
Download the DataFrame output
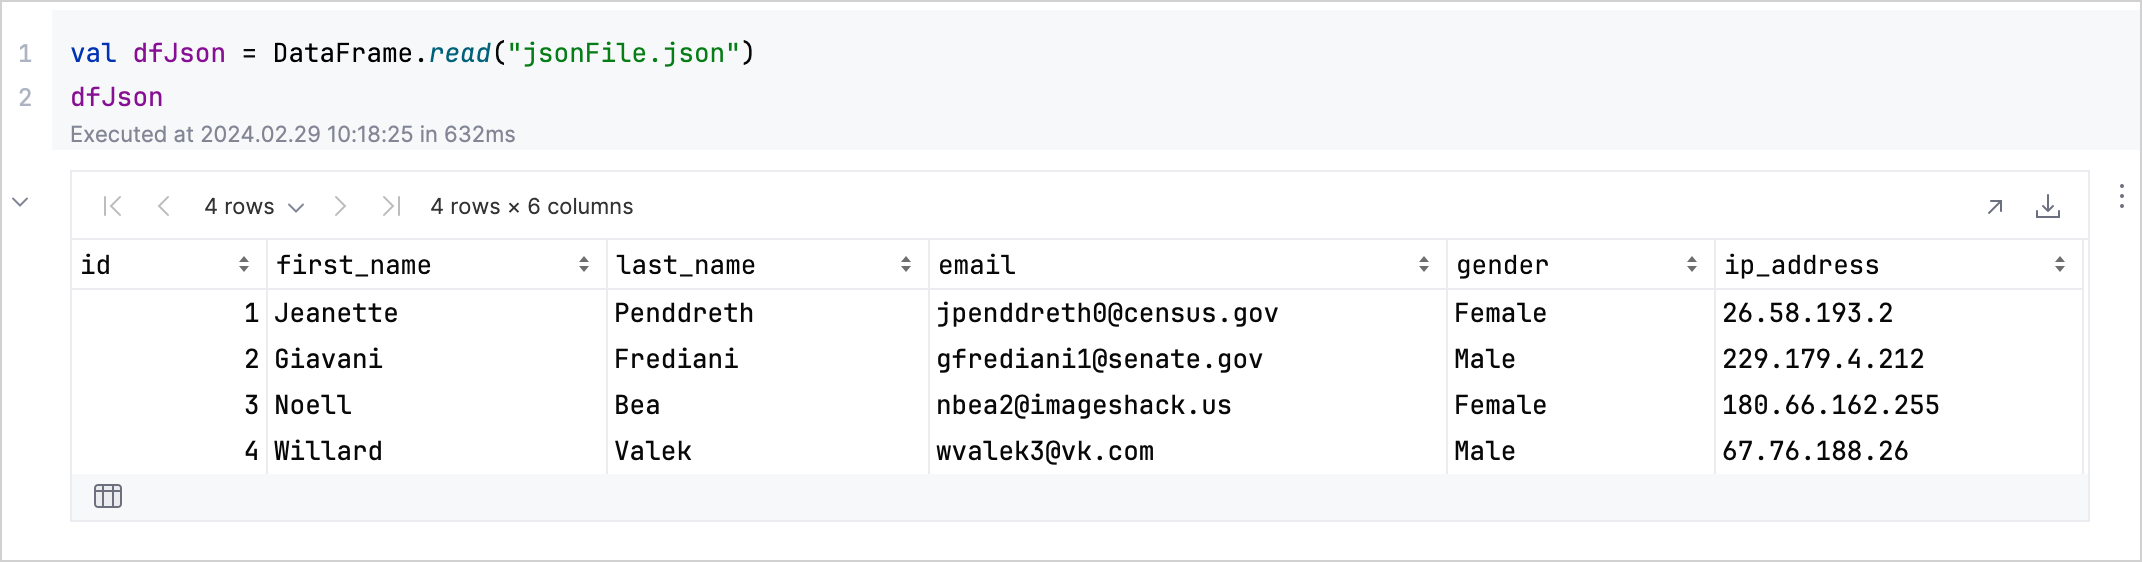2048,206
